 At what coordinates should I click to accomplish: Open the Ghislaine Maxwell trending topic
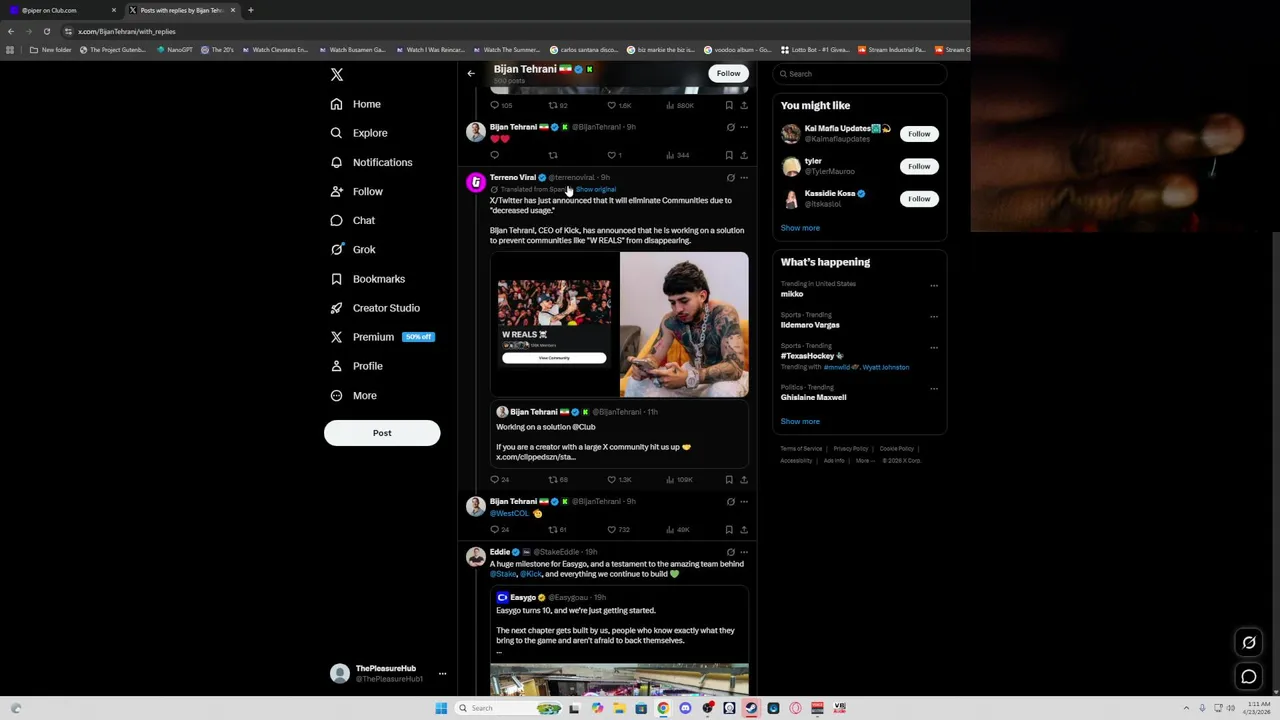click(813, 397)
